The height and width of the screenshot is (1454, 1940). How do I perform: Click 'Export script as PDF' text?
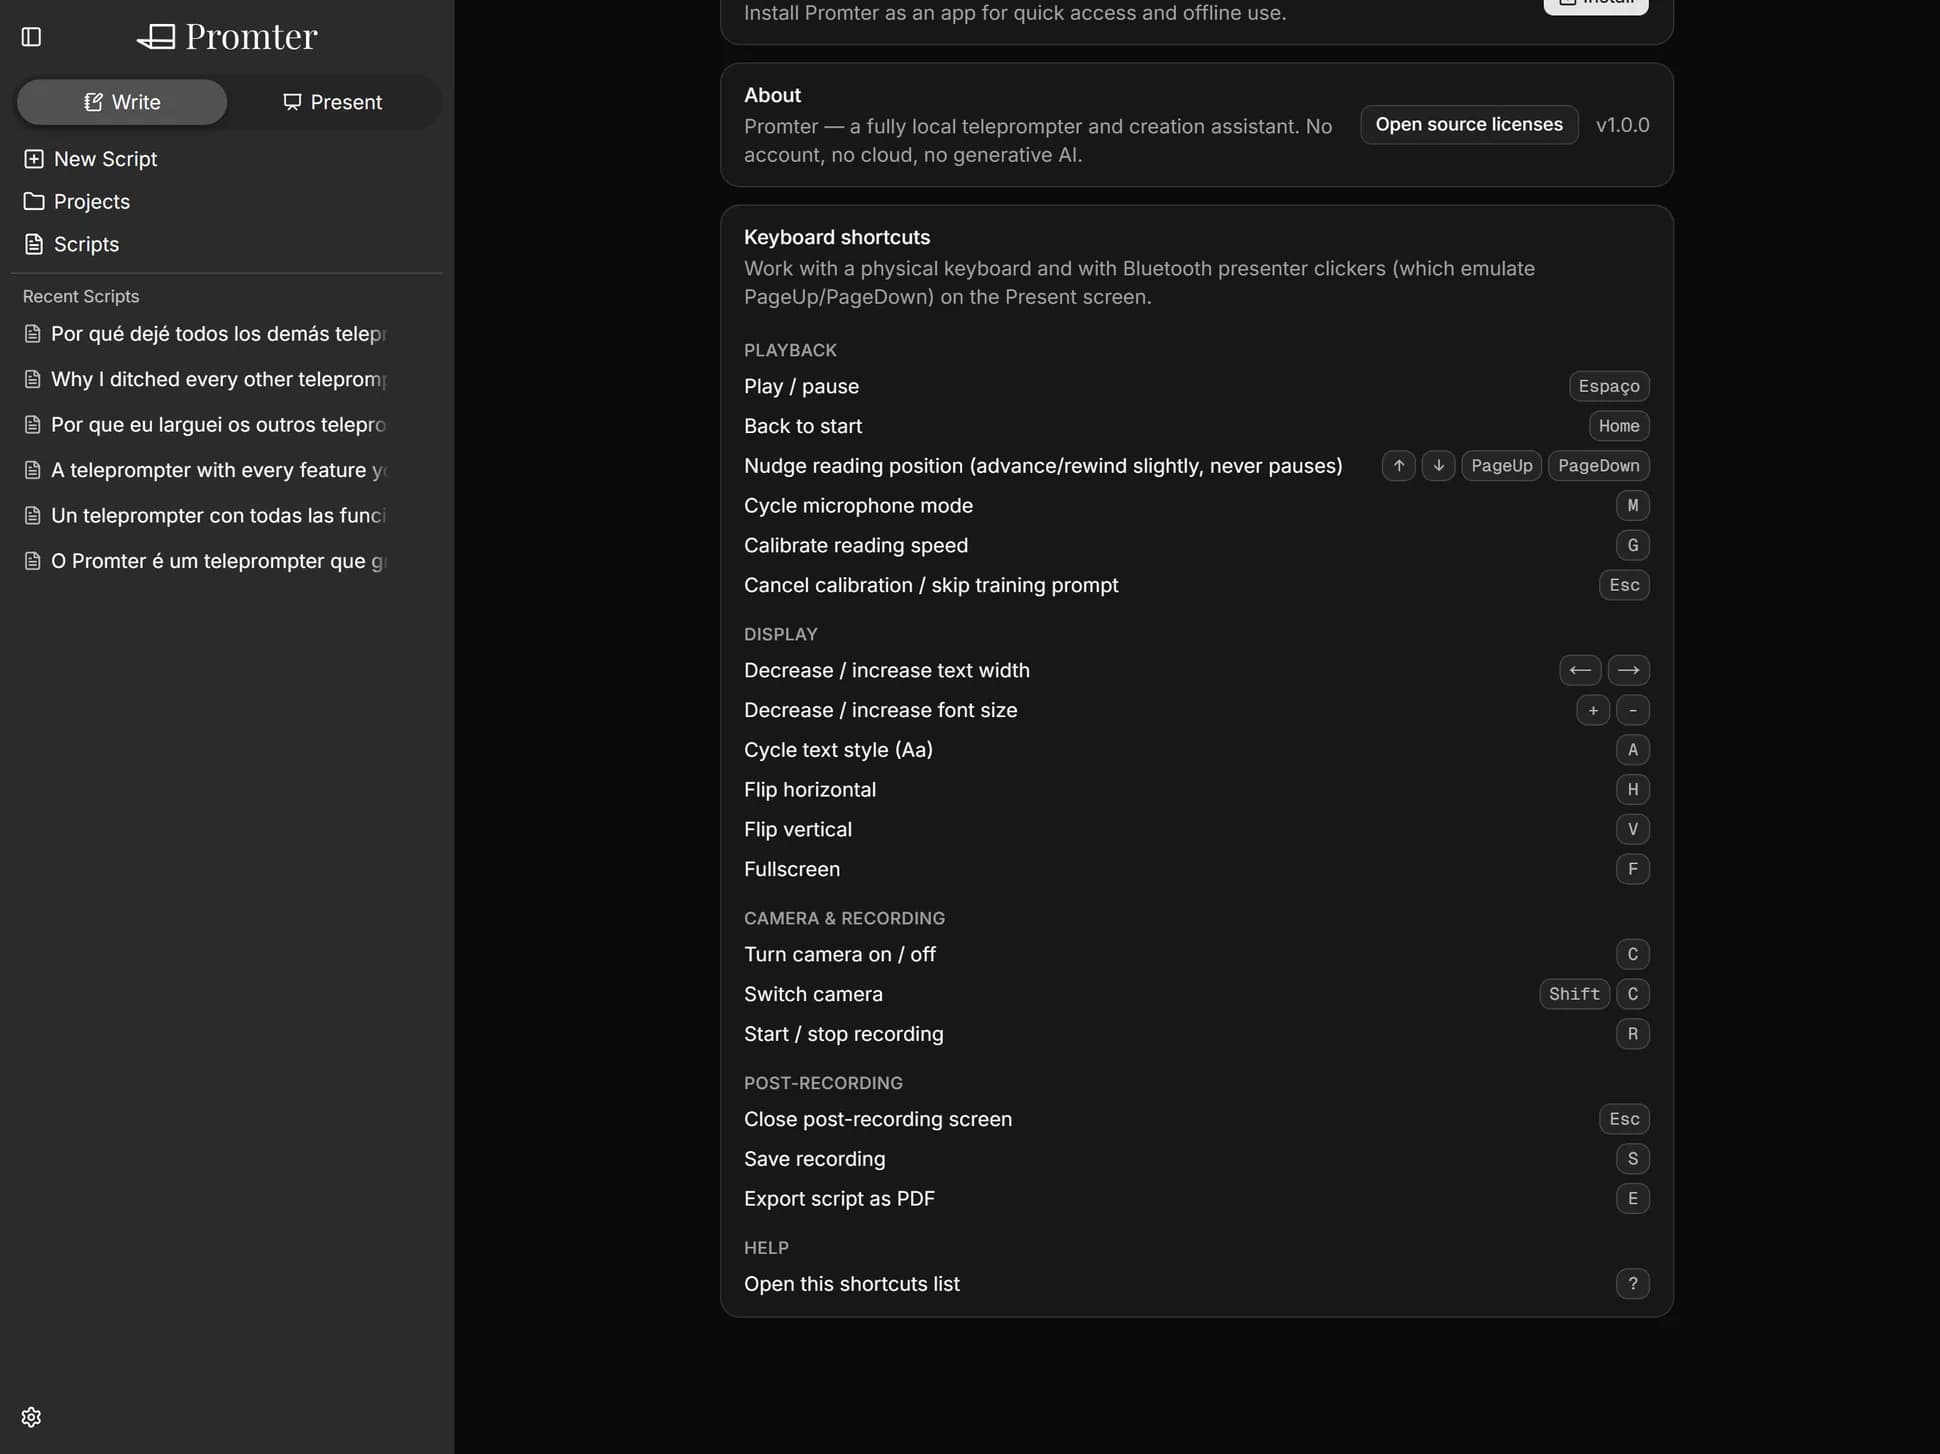click(x=839, y=1199)
